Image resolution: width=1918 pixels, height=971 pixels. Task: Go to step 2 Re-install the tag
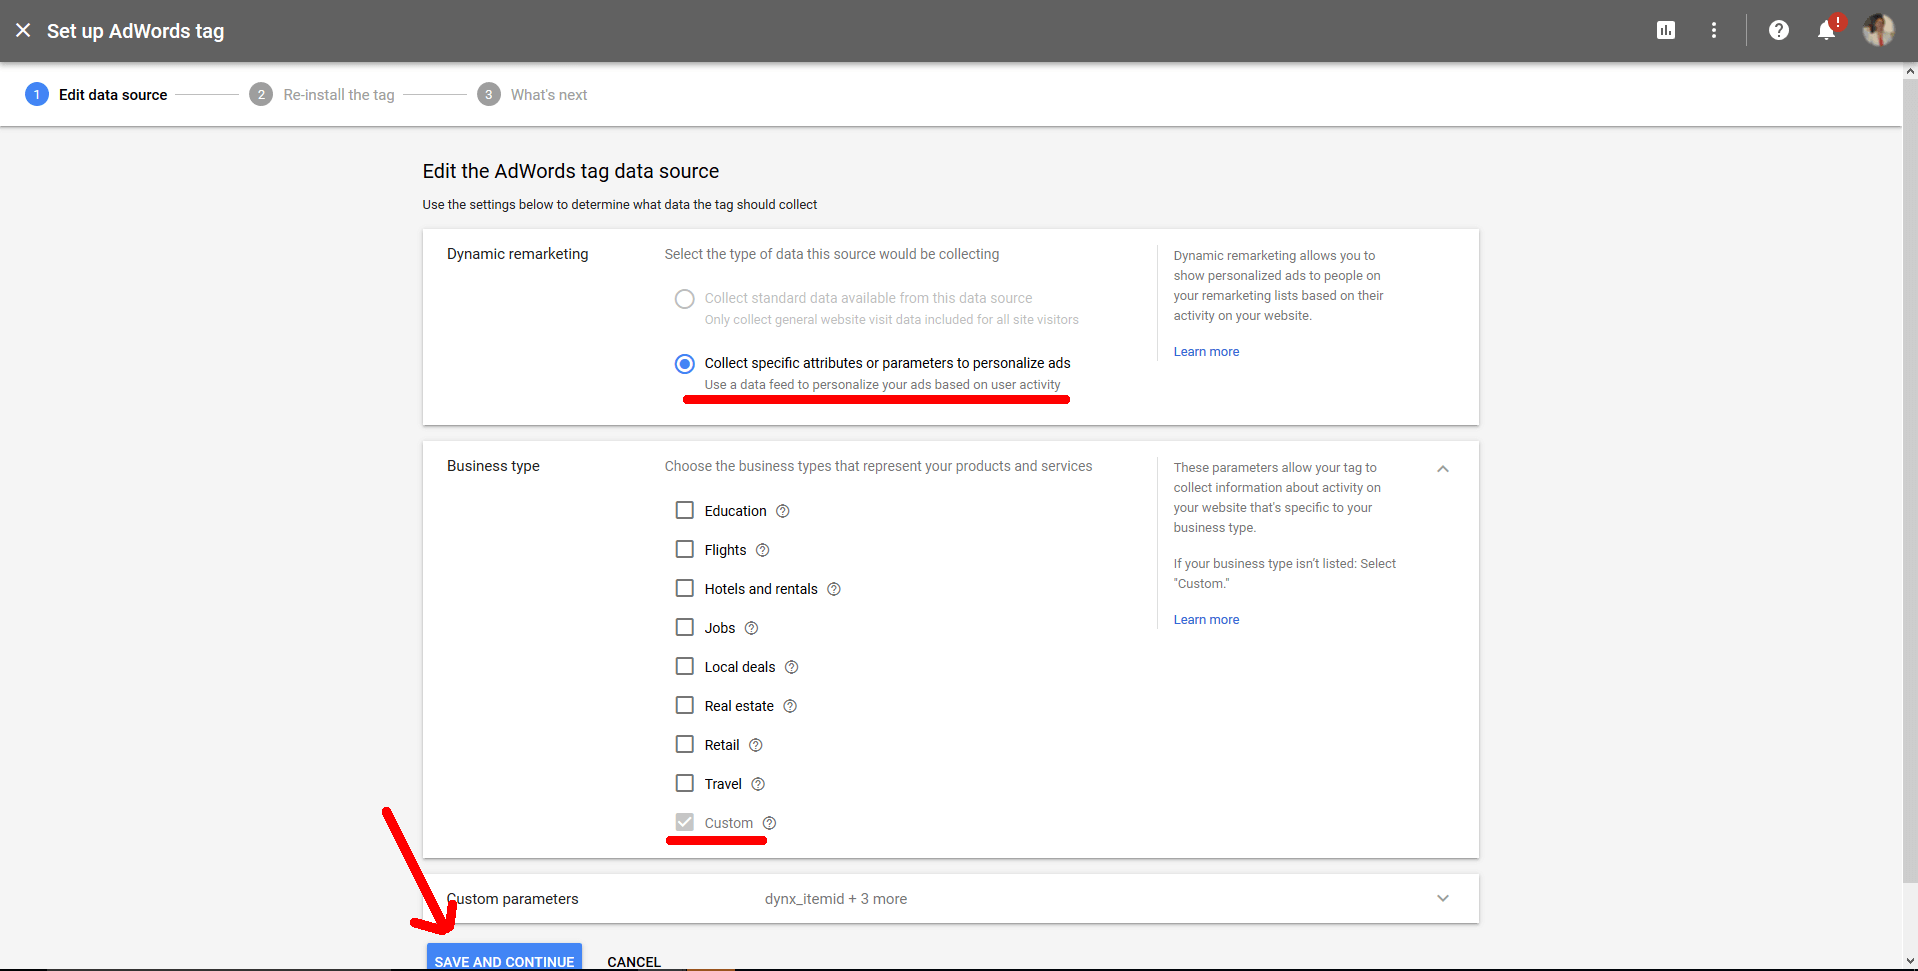click(322, 95)
